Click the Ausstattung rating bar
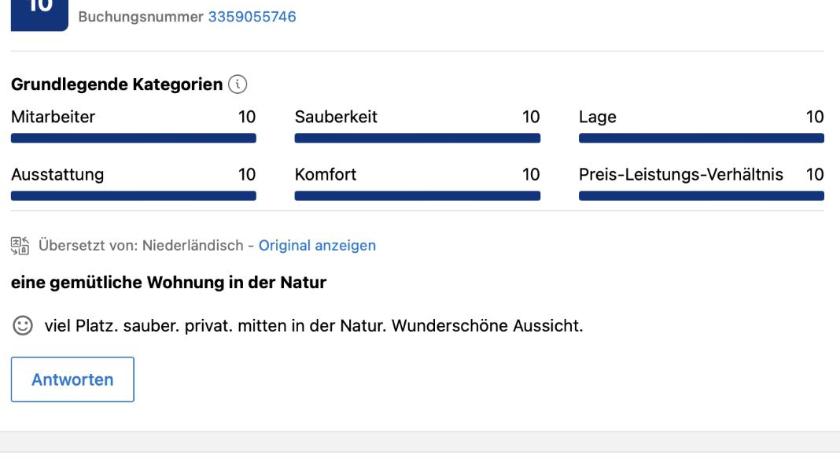This screenshot has width=840, height=460. point(133,196)
